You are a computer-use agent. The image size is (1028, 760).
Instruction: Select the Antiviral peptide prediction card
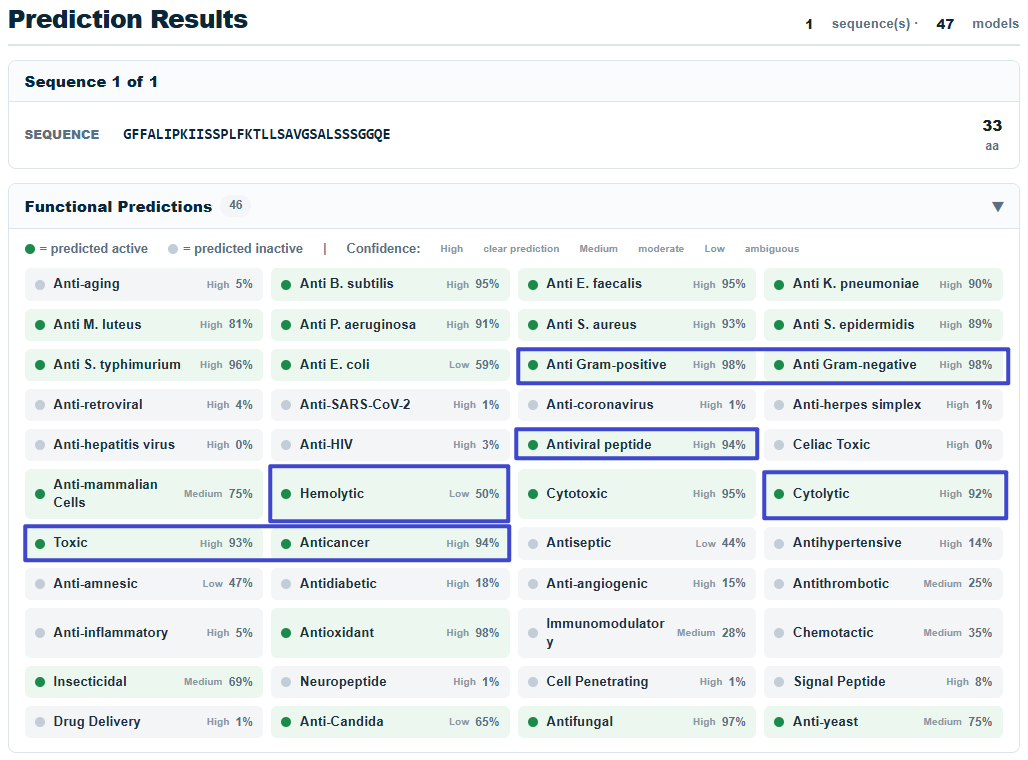637,445
